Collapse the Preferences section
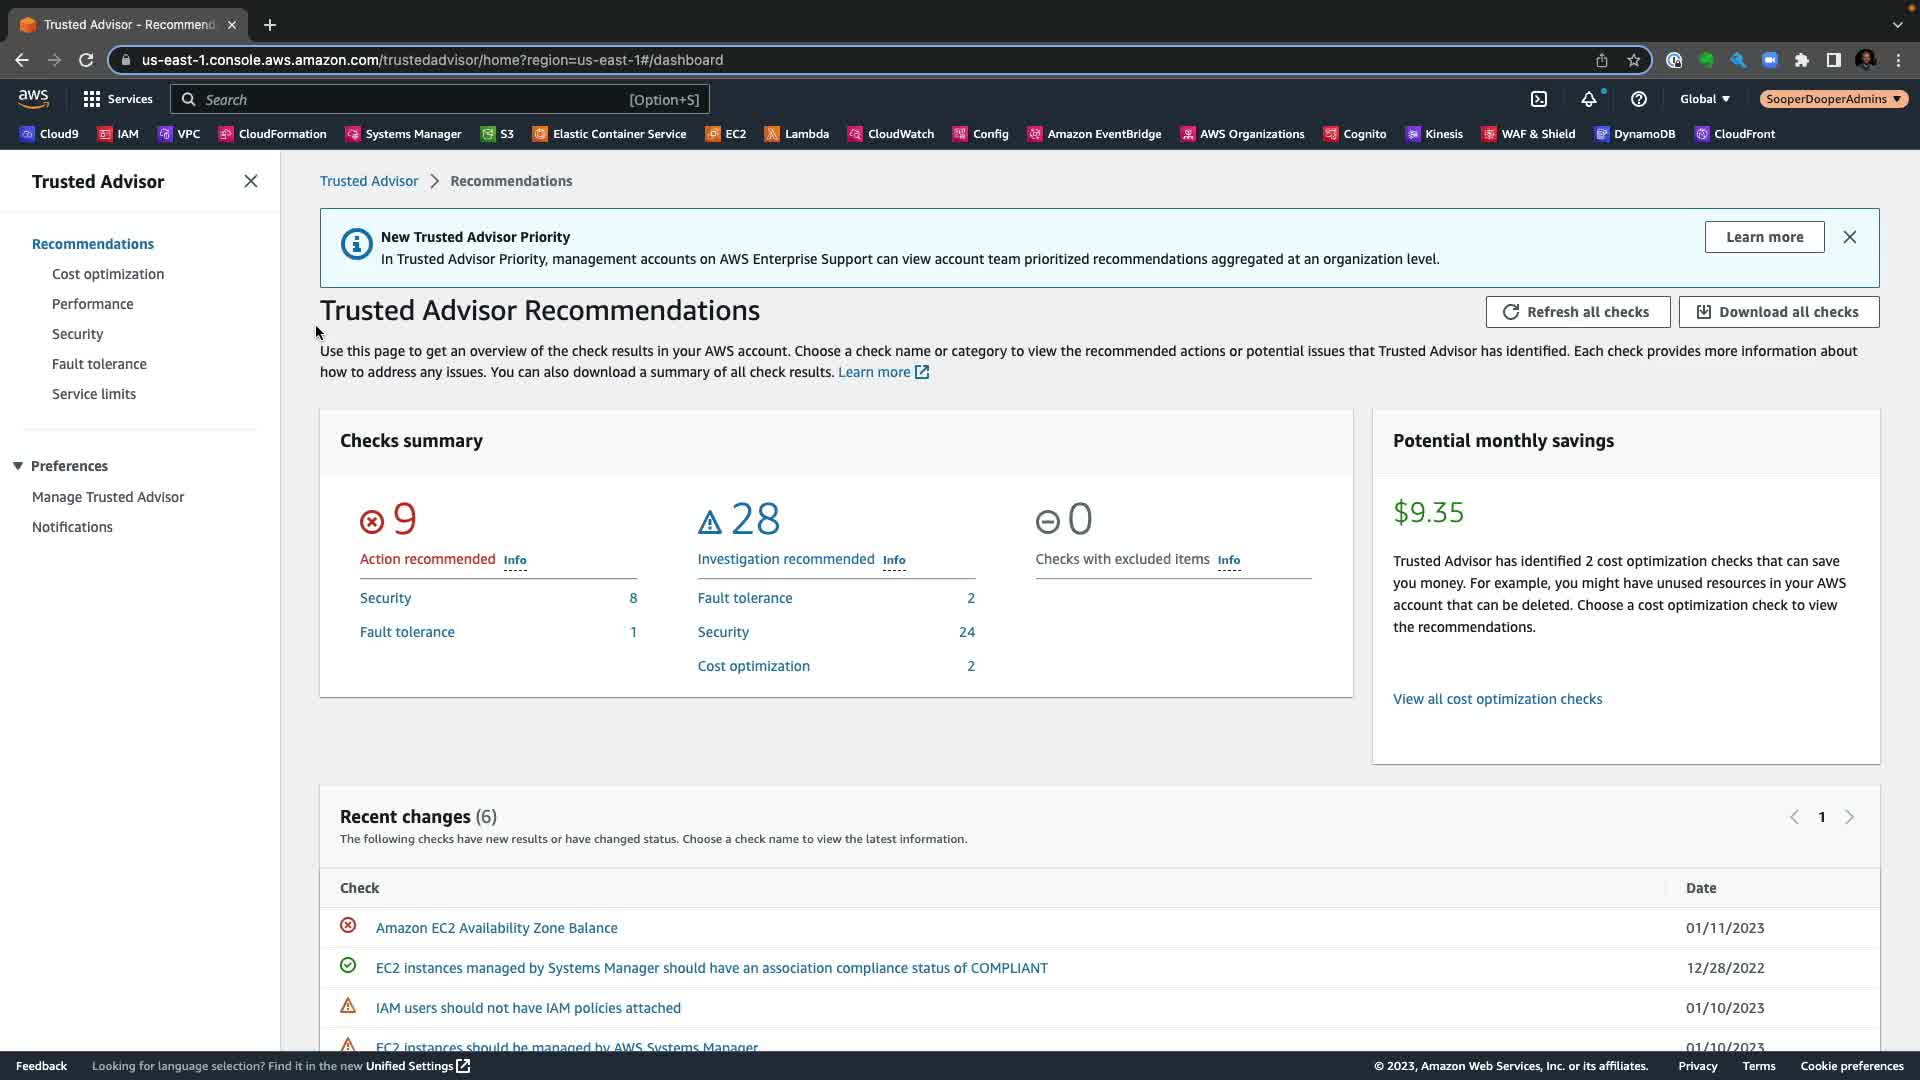The image size is (1920, 1080). (18, 466)
